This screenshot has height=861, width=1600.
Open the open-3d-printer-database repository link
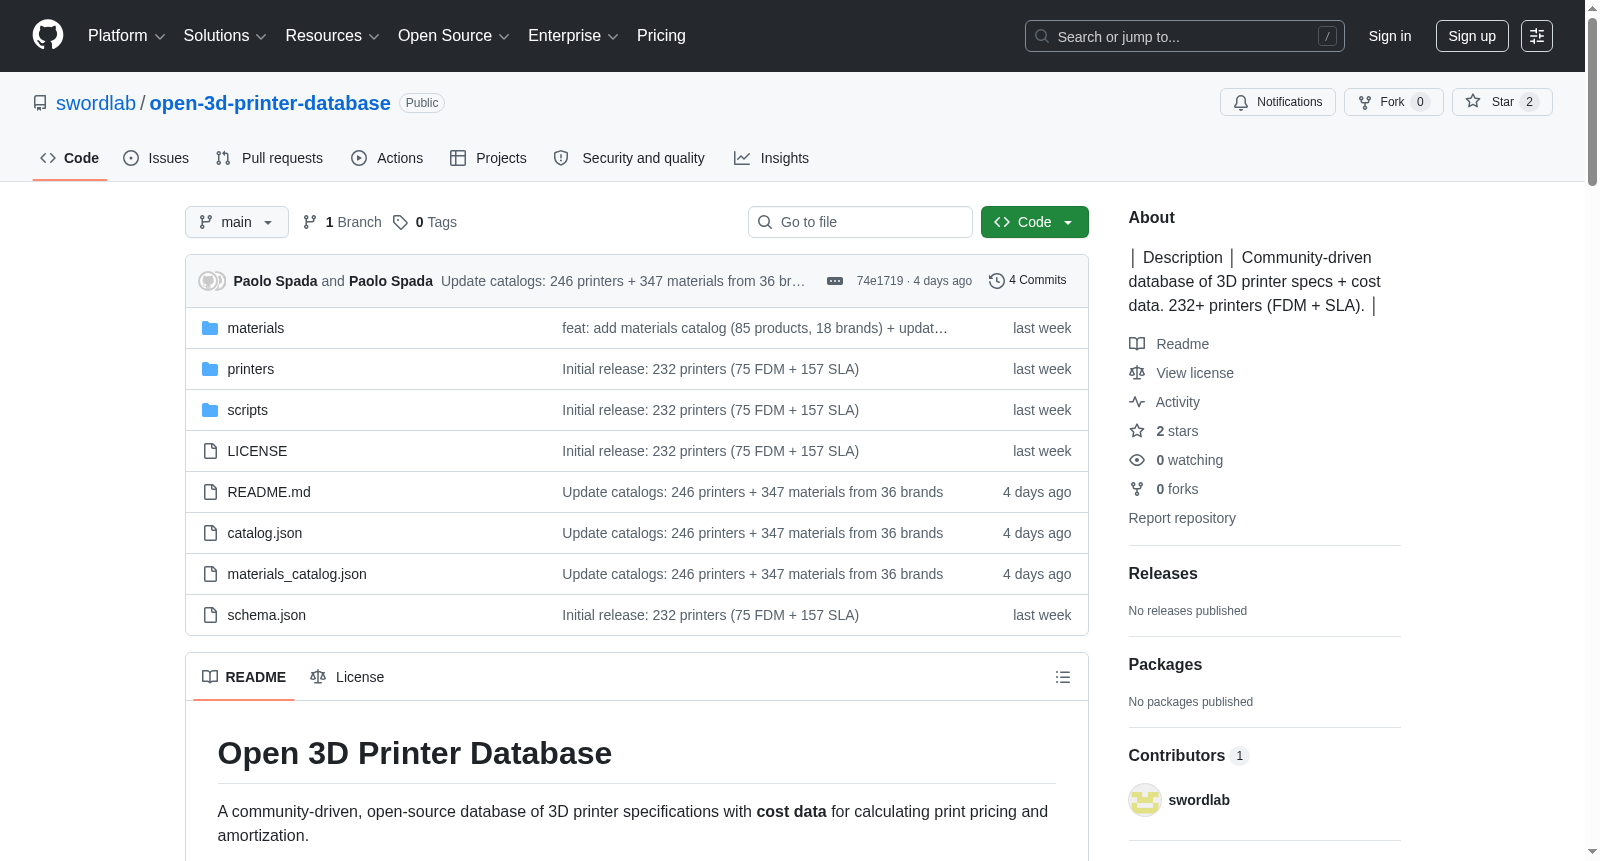pos(270,103)
